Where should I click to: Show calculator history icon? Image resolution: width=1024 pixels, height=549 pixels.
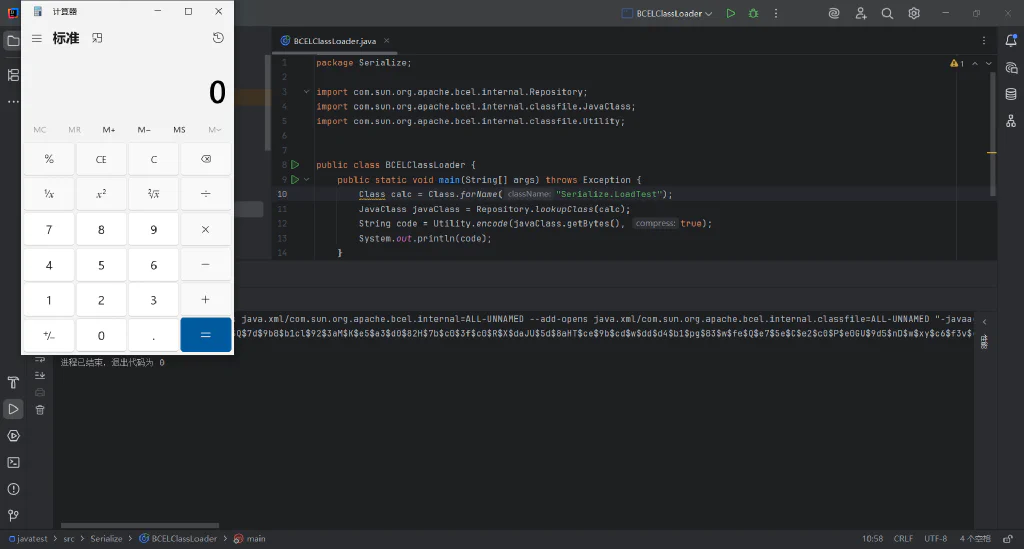[x=218, y=38]
